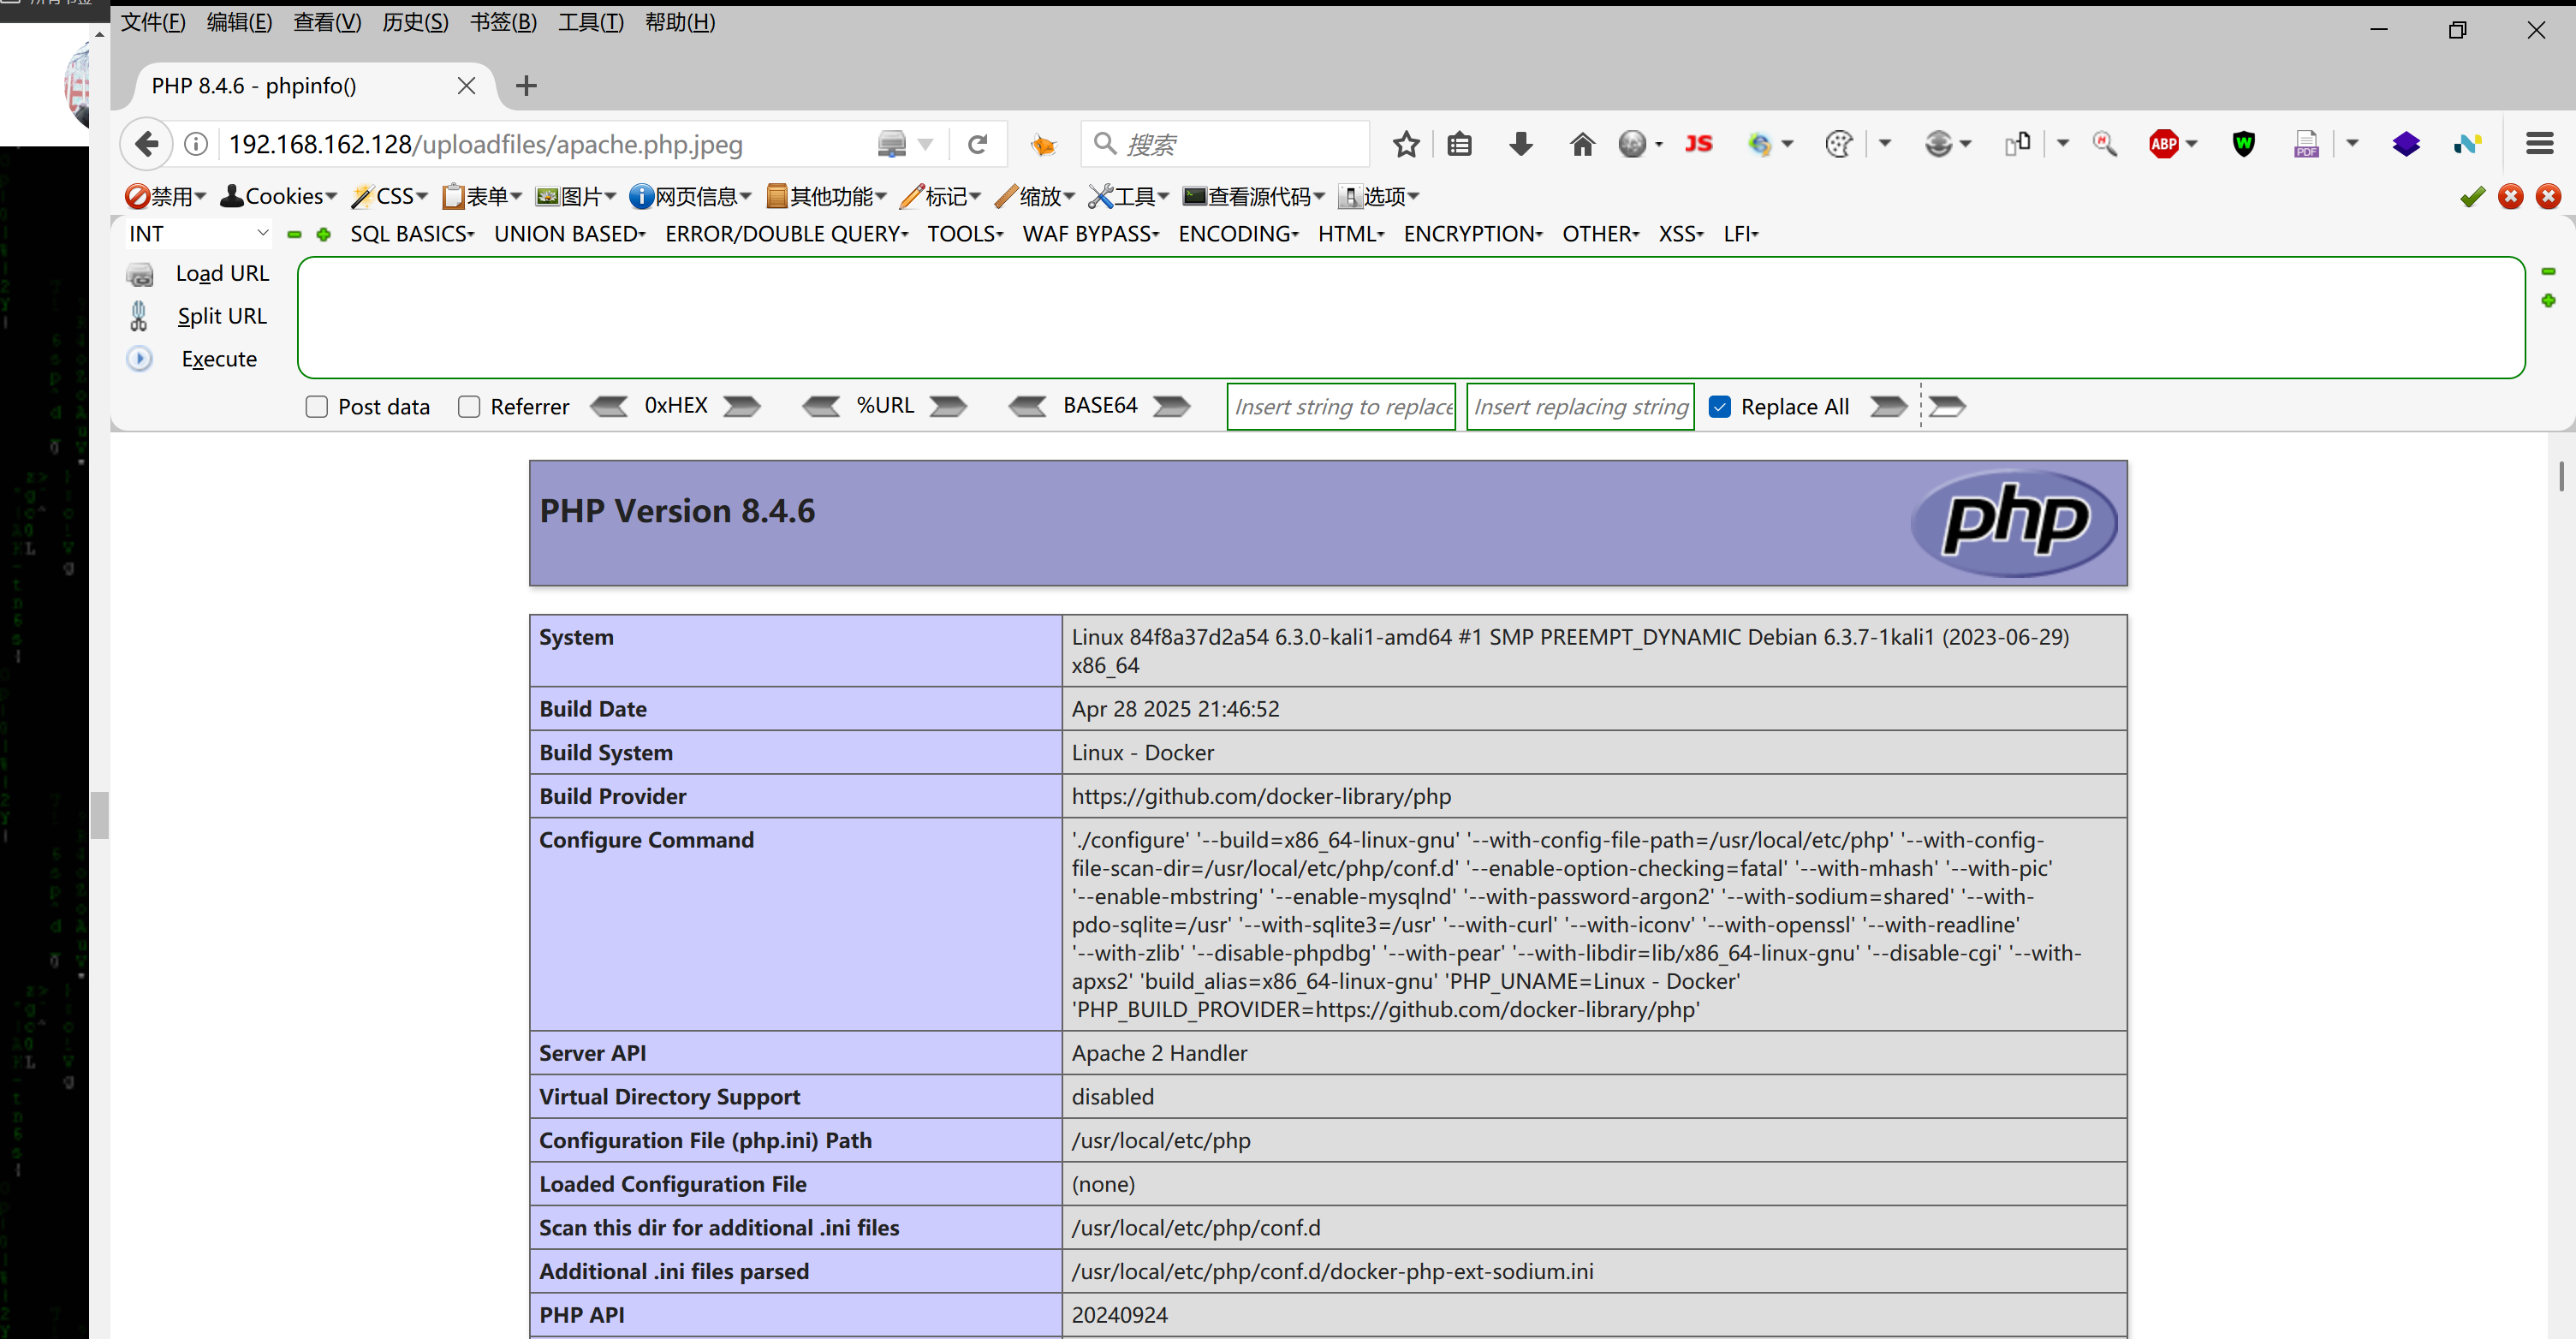The image size is (2576, 1339).
Task: Open the 工具(T) menu in the menu bar
Action: click(590, 22)
